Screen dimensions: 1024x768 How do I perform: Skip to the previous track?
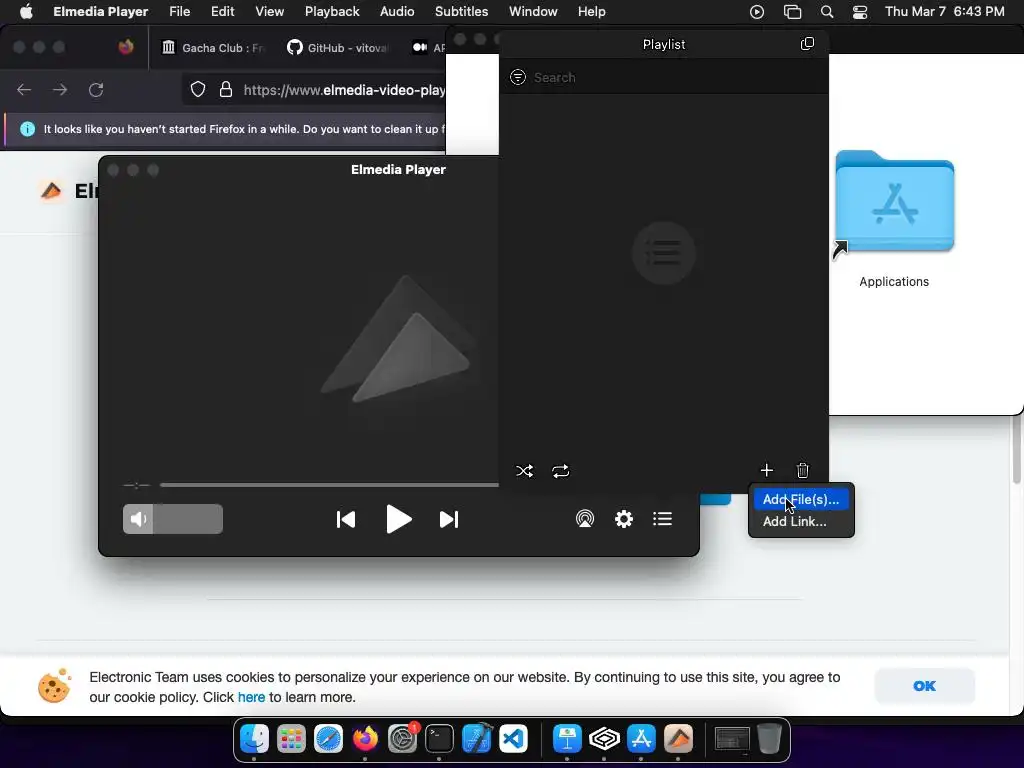(x=345, y=519)
